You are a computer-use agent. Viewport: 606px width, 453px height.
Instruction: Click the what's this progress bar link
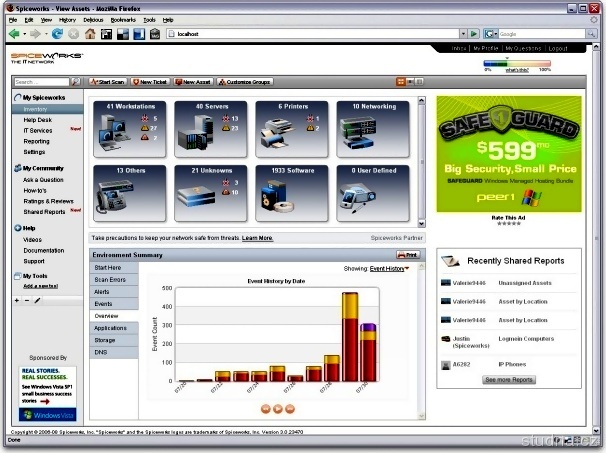pyautogui.click(x=517, y=70)
